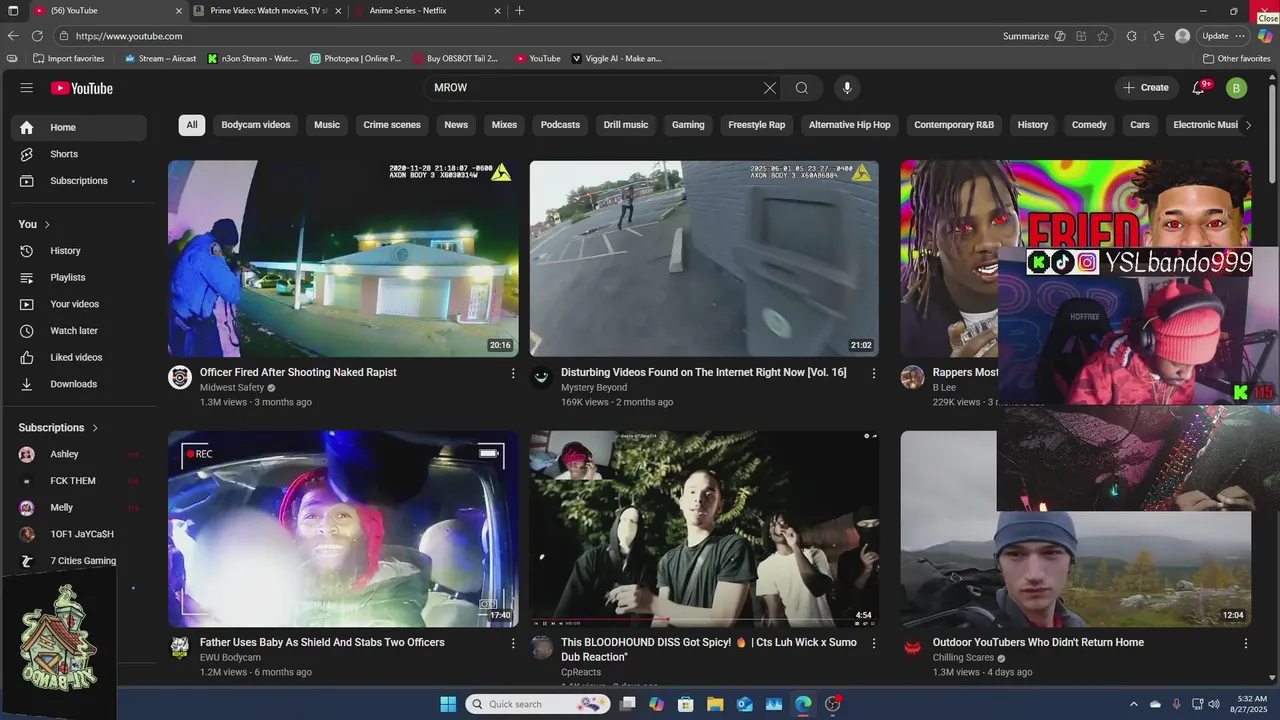
Task: Open the Edge icon in the taskbar
Action: (803, 704)
